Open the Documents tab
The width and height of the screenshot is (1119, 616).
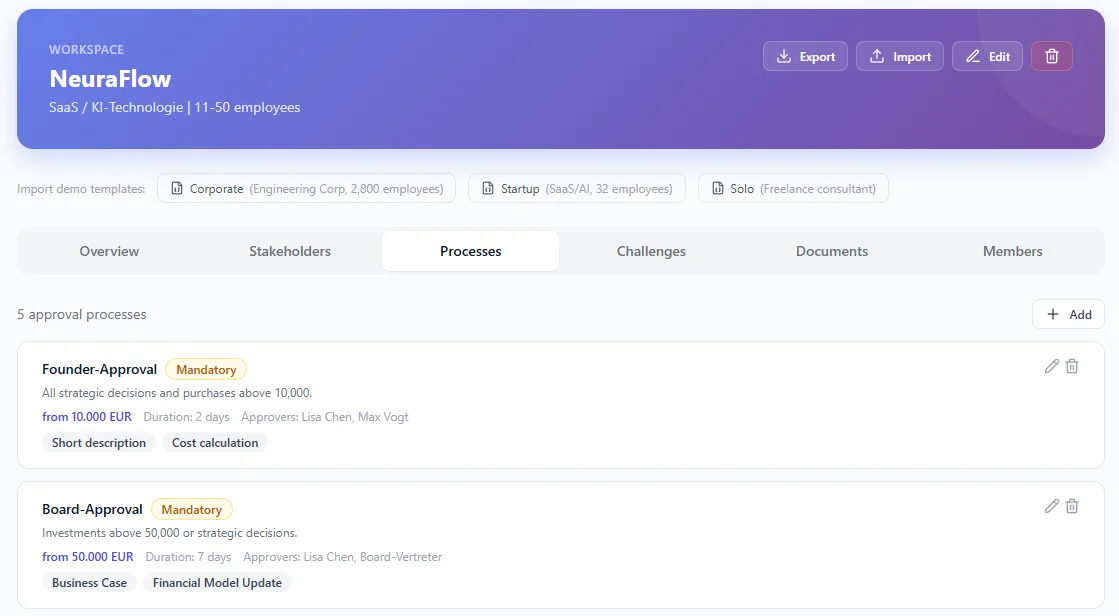click(832, 251)
